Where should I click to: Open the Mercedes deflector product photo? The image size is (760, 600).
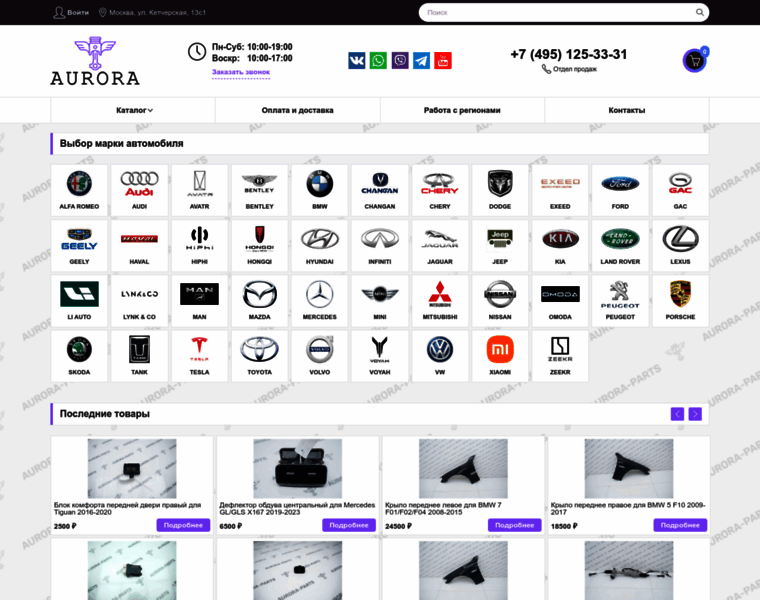tap(298, 469)
